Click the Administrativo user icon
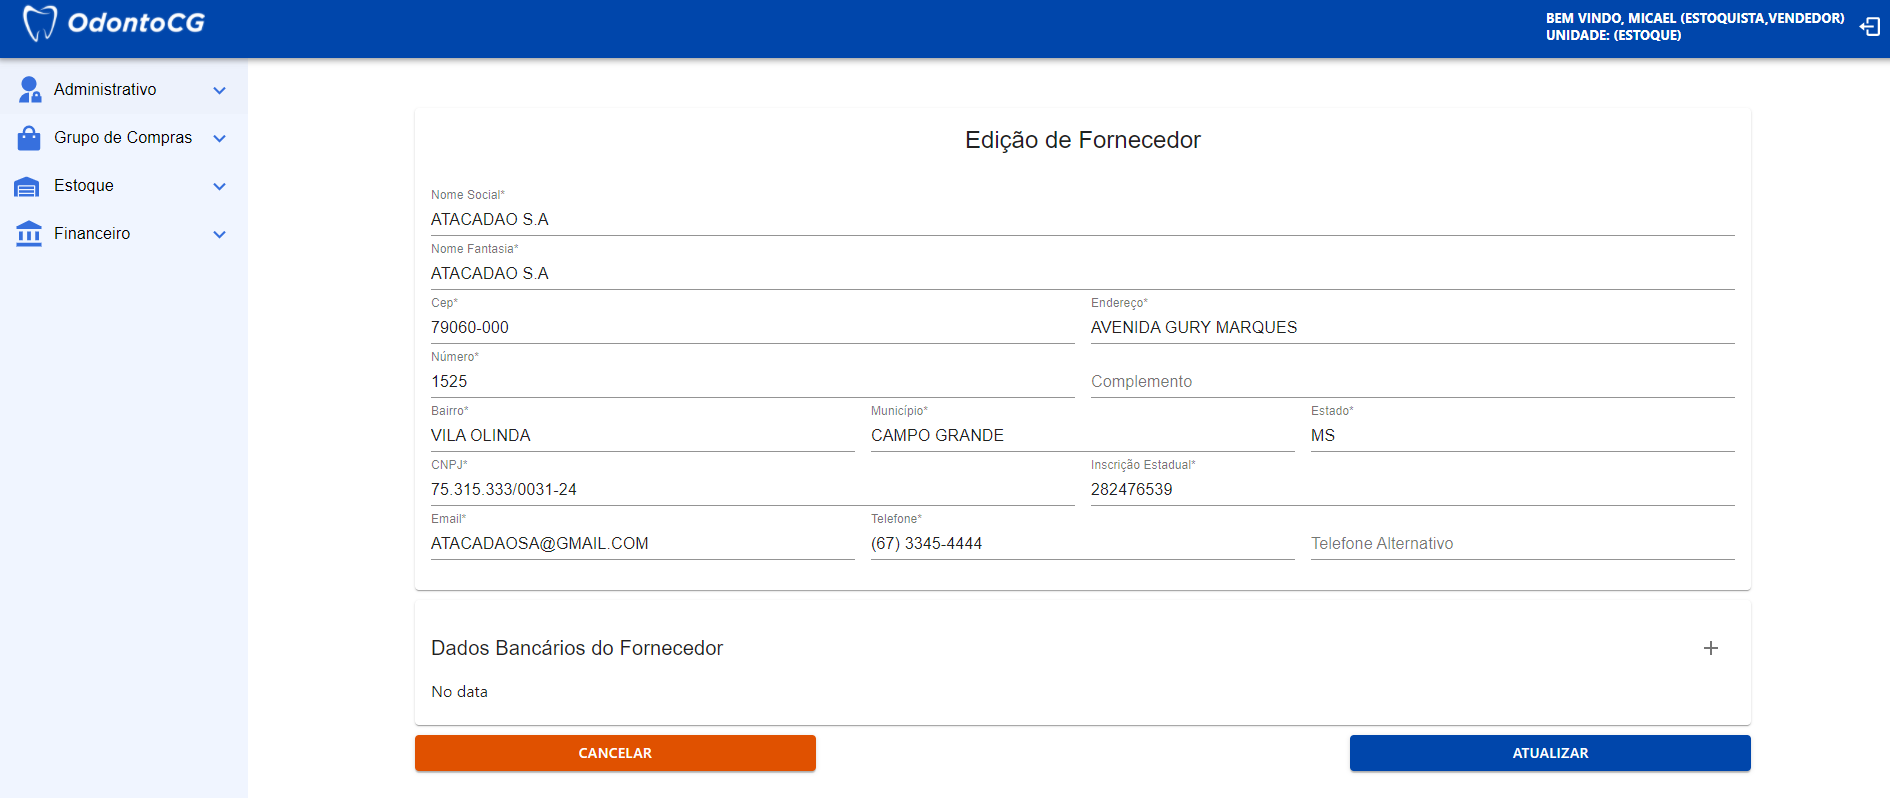The height and width of the screenshot is (798, 1890). click(x=30, y=90)
